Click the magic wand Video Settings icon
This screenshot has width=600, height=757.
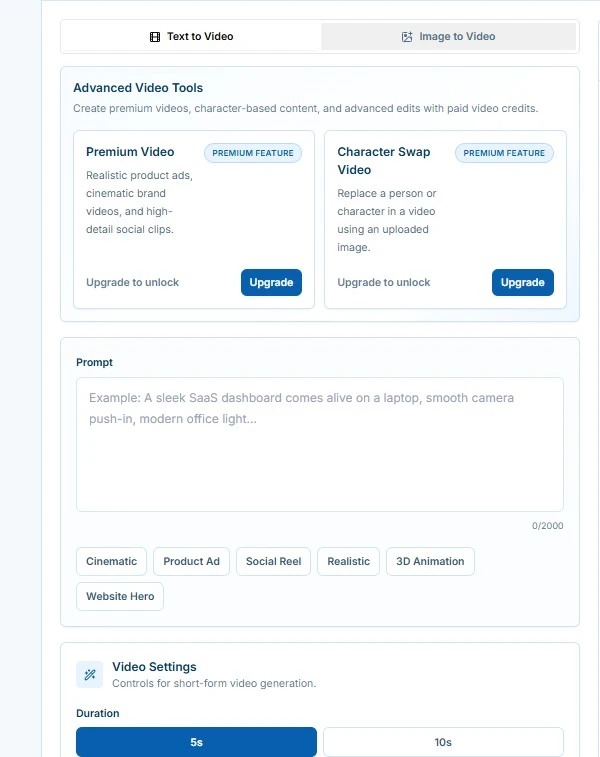coord(90,674)
